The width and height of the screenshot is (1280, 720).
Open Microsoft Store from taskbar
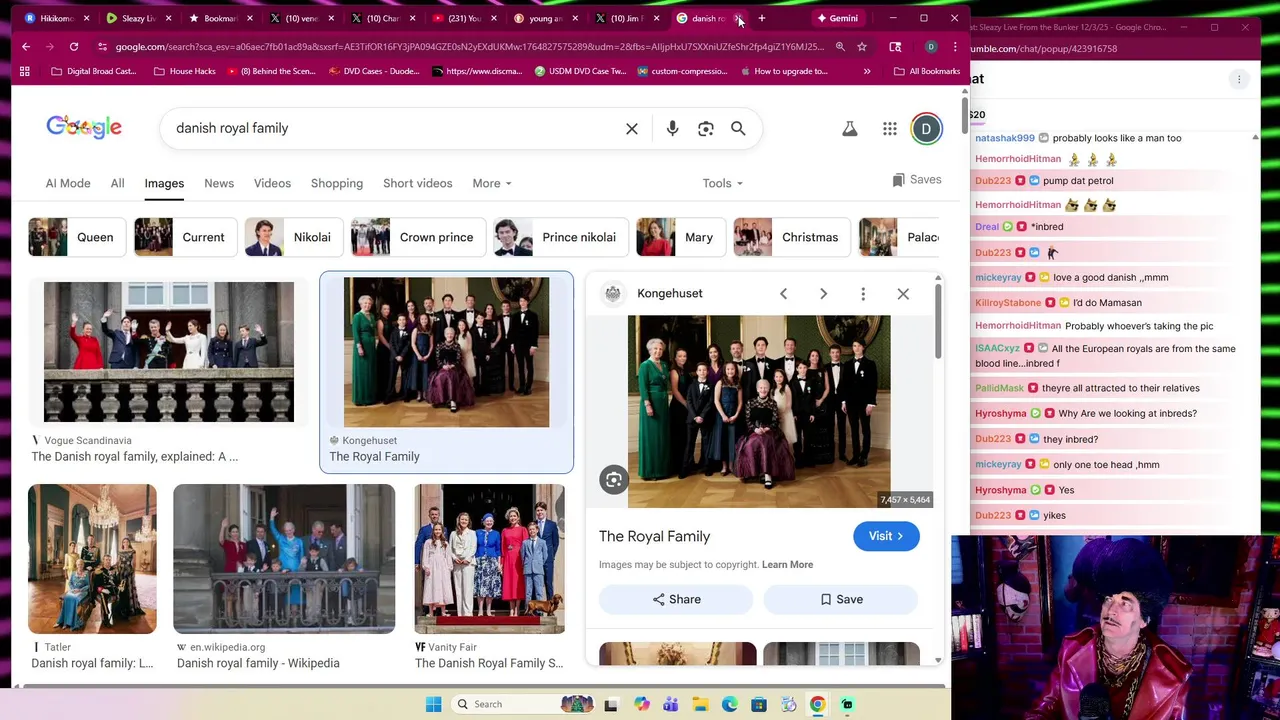tap(759, 704)
